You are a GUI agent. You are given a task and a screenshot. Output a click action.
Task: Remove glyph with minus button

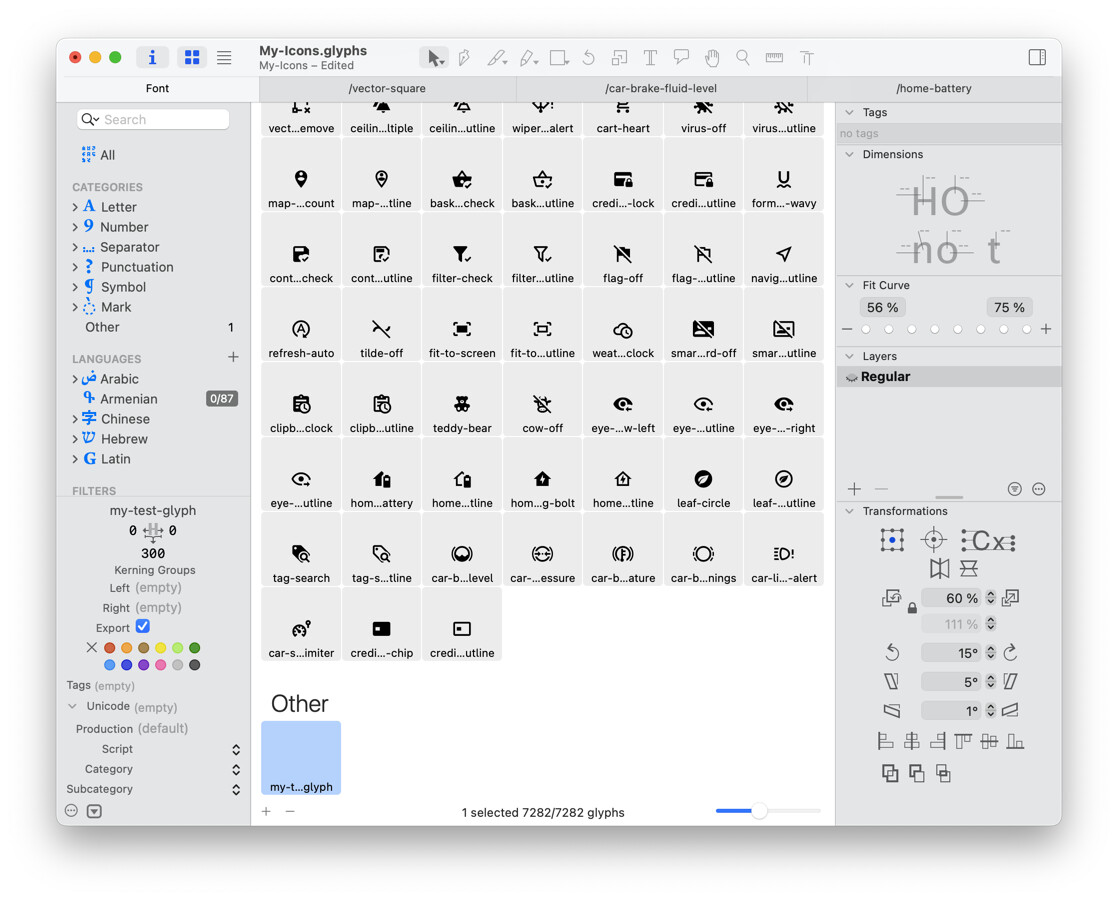tap(290, 811)
